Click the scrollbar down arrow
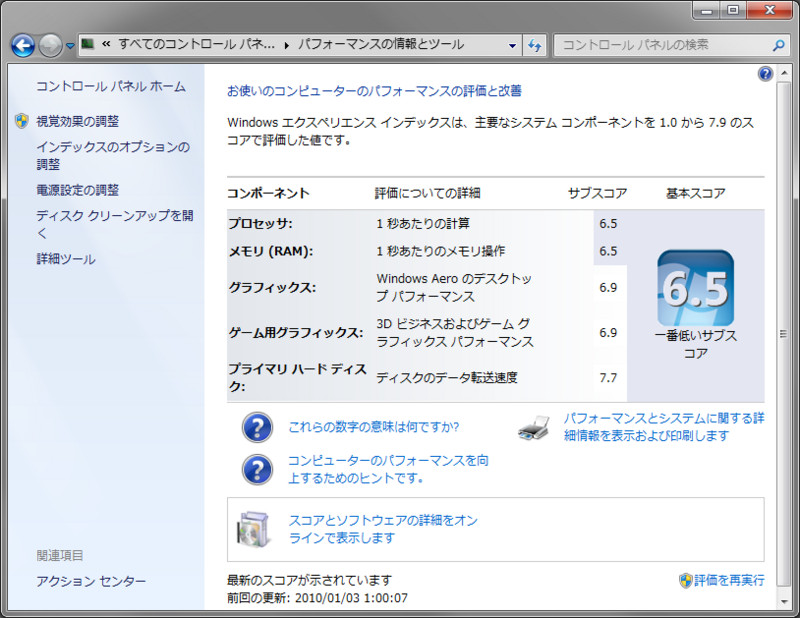This screenshot has width=800, height=618. tap(784, 602)
